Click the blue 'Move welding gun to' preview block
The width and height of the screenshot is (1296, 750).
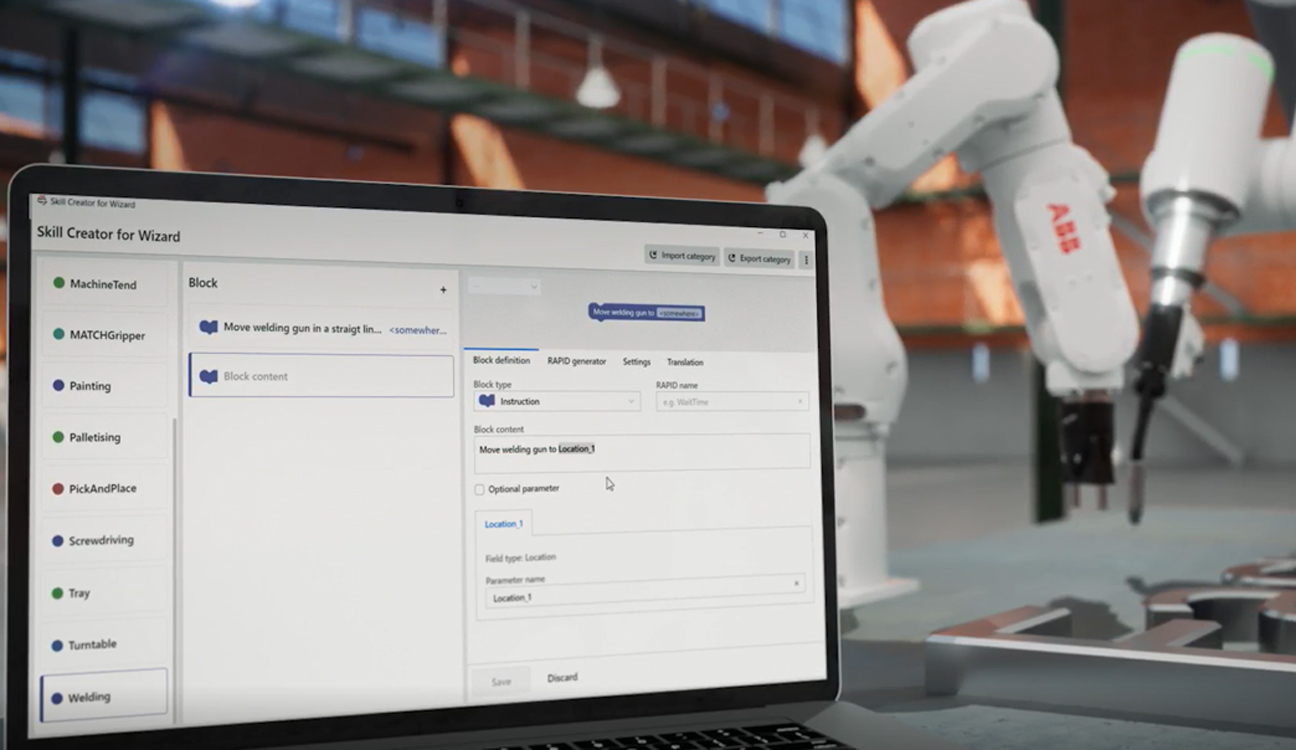click(x=646, y=313)
